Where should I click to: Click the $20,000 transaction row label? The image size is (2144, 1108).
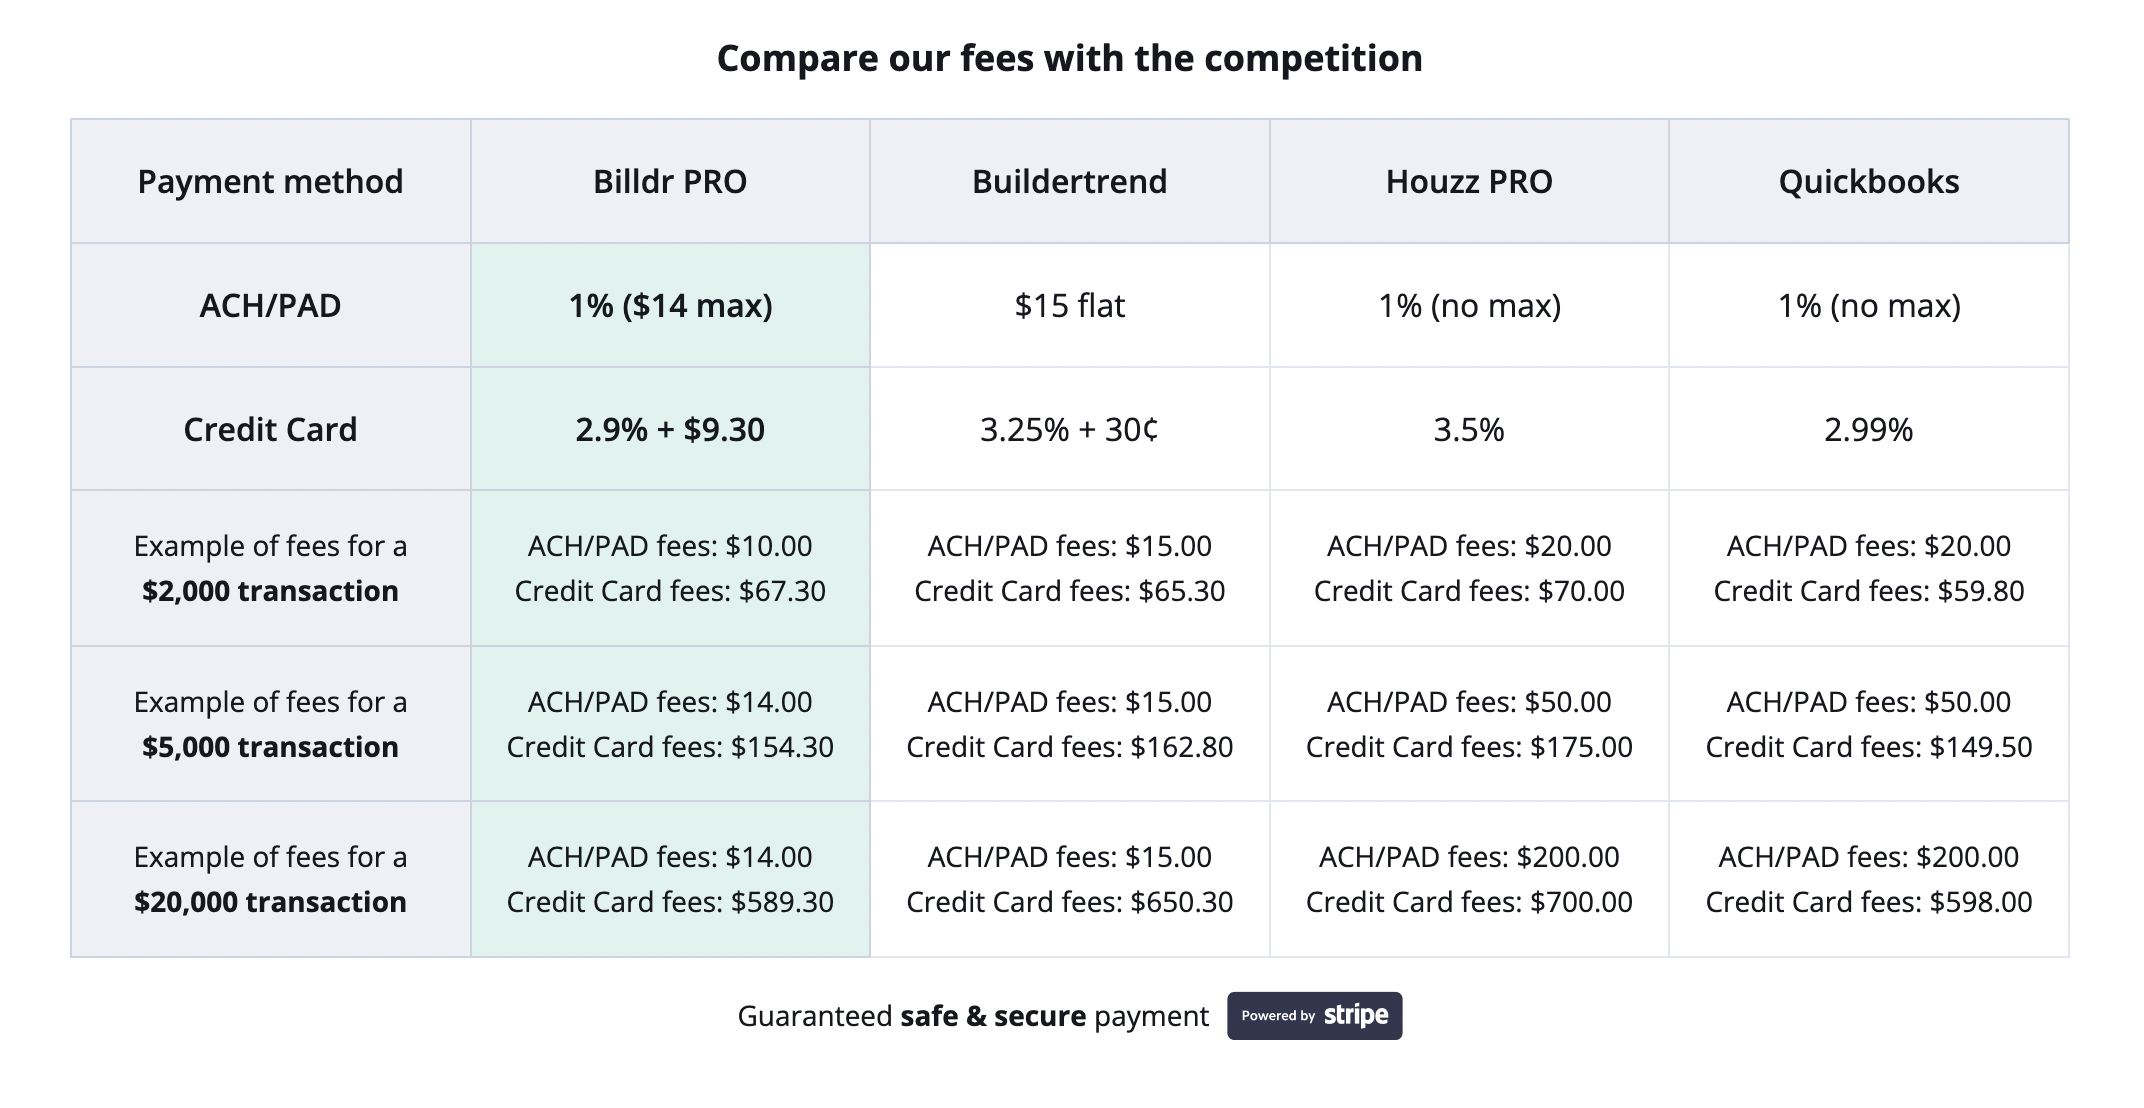tap(270, 880)
